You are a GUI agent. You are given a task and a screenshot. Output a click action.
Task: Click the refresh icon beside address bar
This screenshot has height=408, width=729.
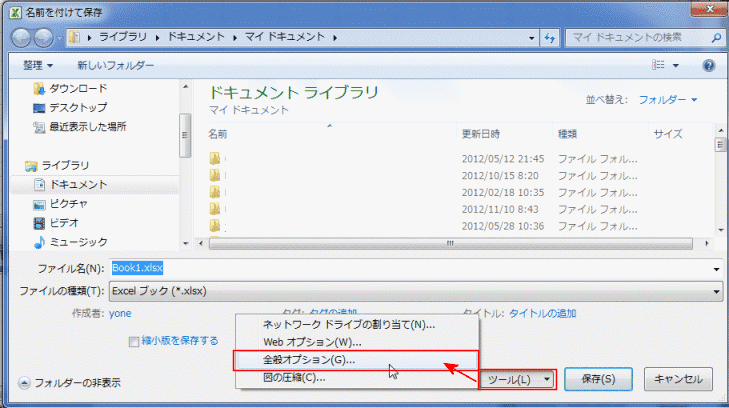[x=550, y=38]
